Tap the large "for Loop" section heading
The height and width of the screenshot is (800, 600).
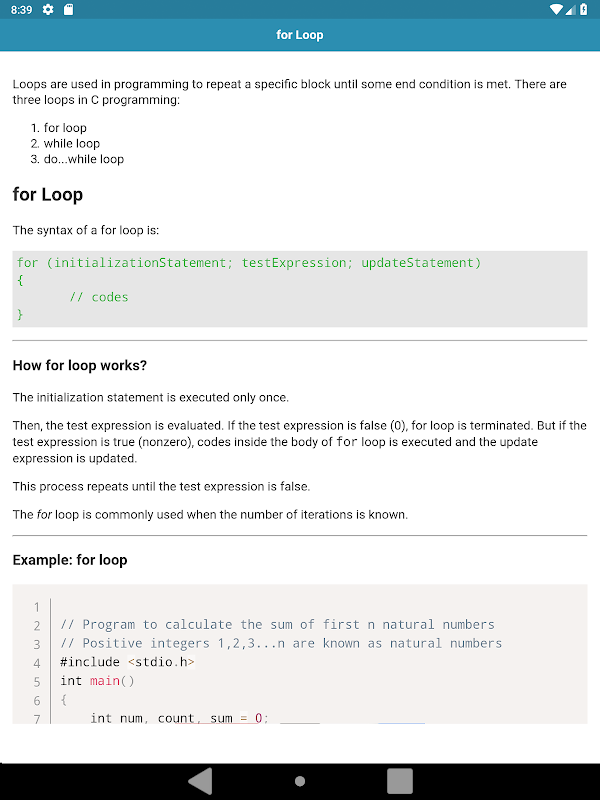click(48, 195)
